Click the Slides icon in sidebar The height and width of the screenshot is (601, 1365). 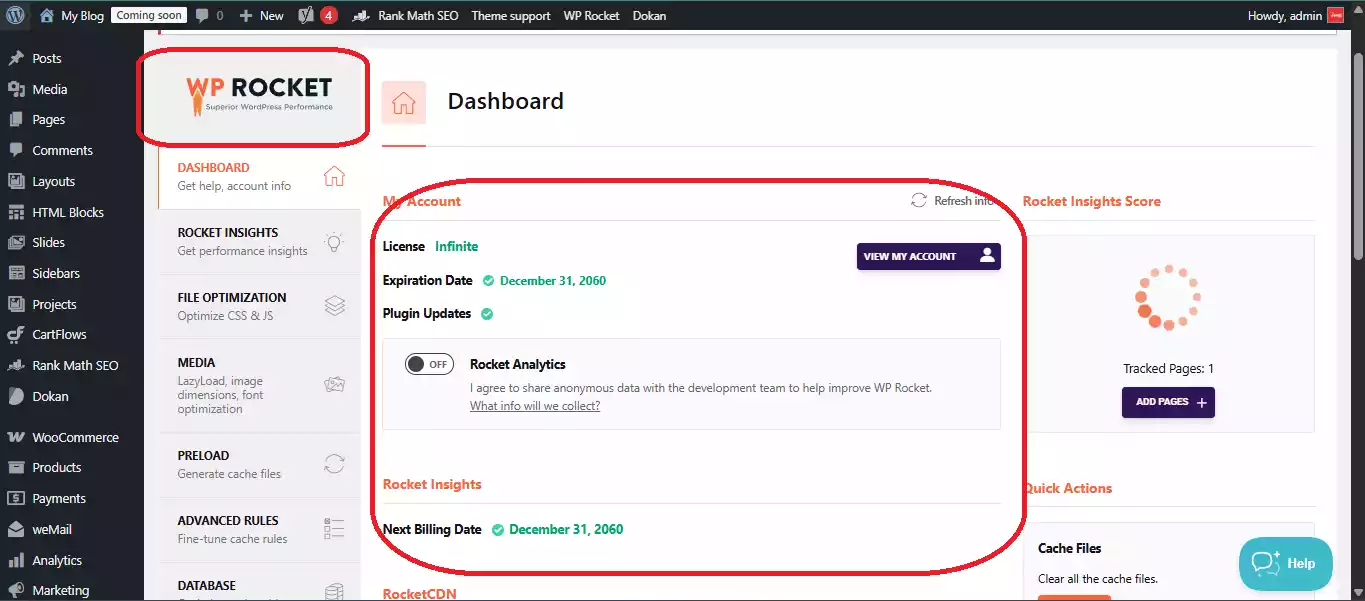tap(16, 242)
